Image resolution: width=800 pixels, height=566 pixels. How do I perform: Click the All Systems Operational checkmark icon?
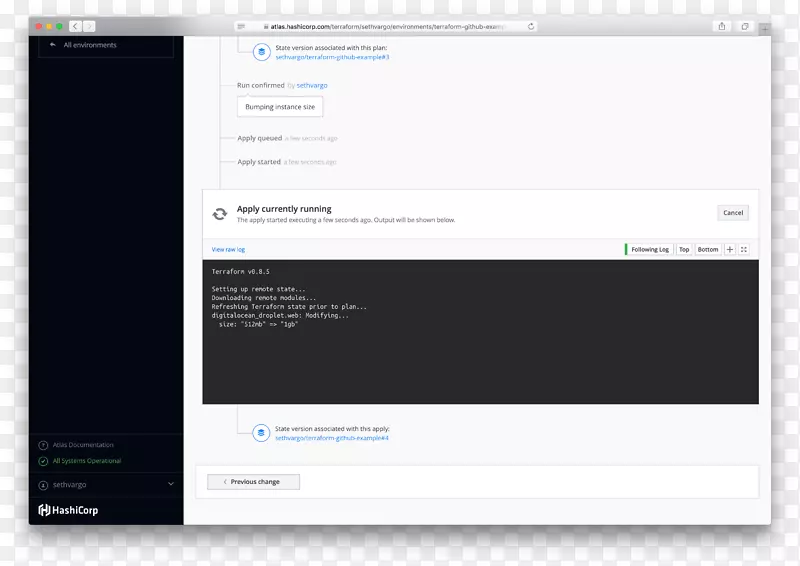click(43, 461)
